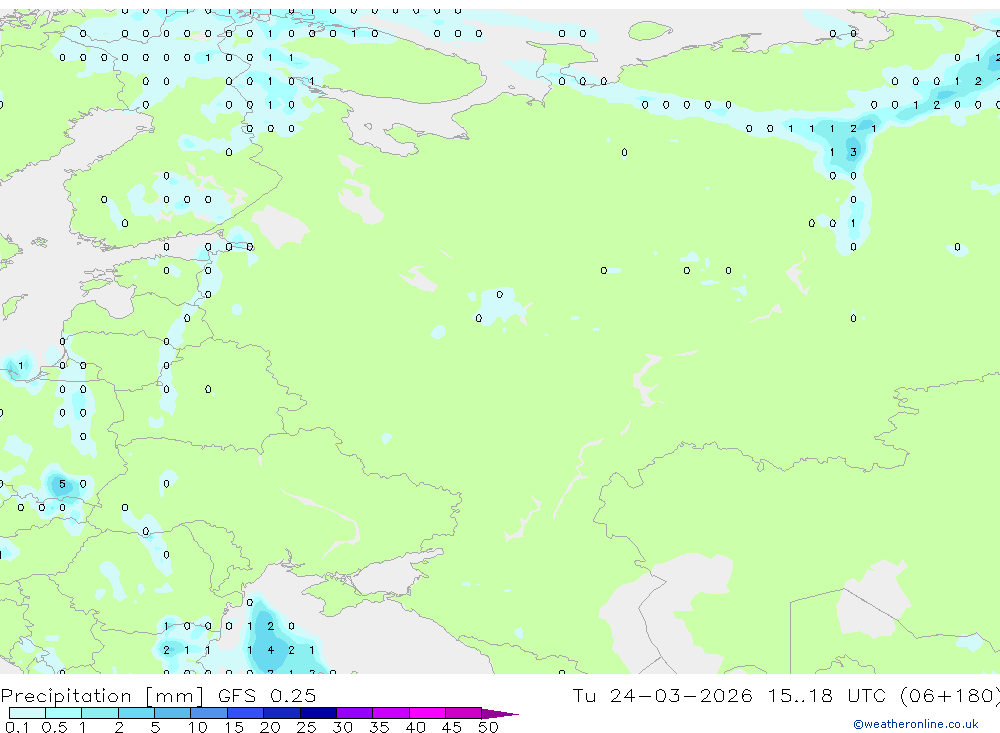Pick the 25–30 mm navy legend swatch

(318, 713)
